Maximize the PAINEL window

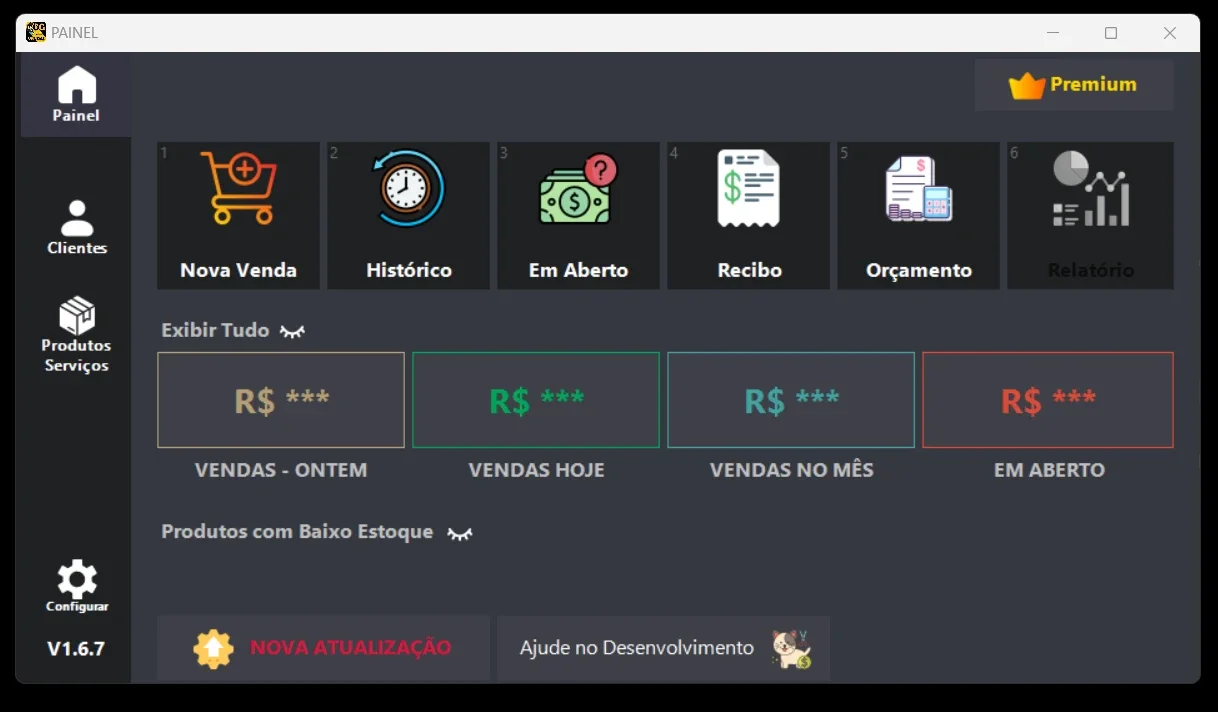pyautogui.click(x=1111, y=33)
